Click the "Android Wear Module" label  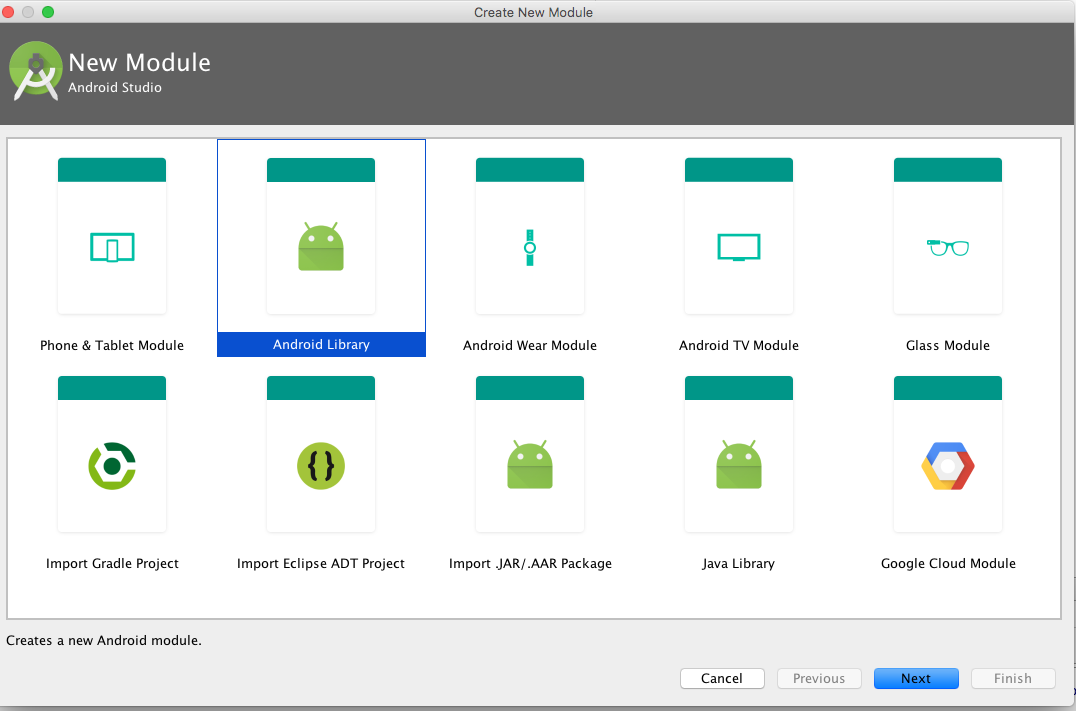click(530, 345)
